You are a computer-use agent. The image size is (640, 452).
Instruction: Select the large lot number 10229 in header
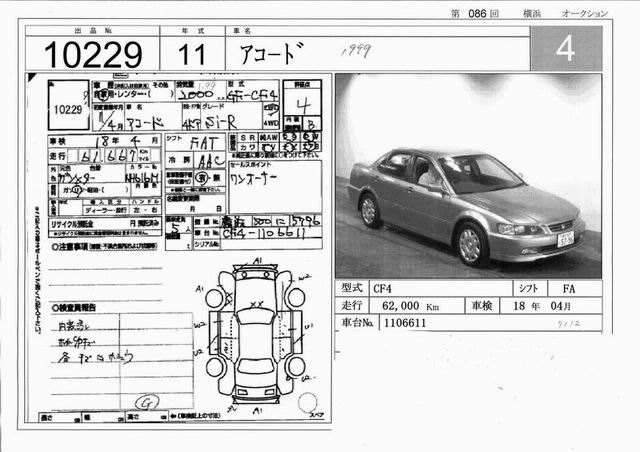click(x=93, y=55)
